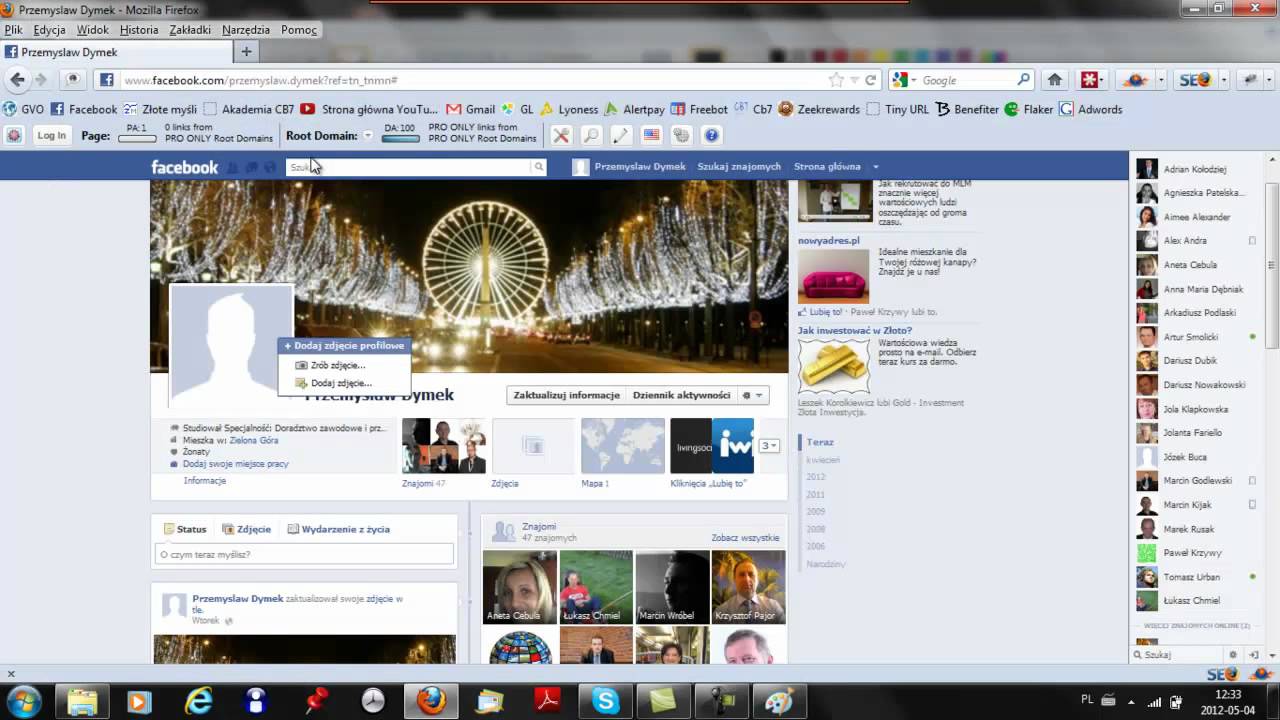Select Dodaj zdjęcie menu option
The height and width of the screenshot is (720, 1280).
[341, 383]
